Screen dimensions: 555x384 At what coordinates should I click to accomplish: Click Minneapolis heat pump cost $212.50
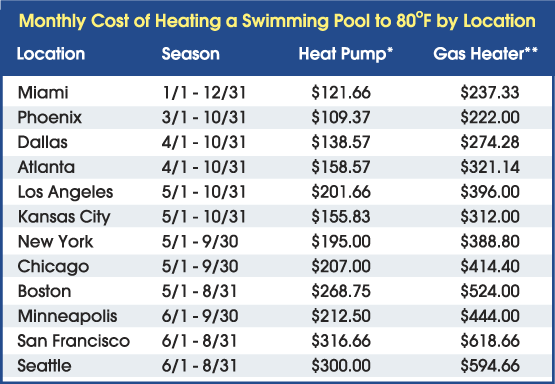341,316
